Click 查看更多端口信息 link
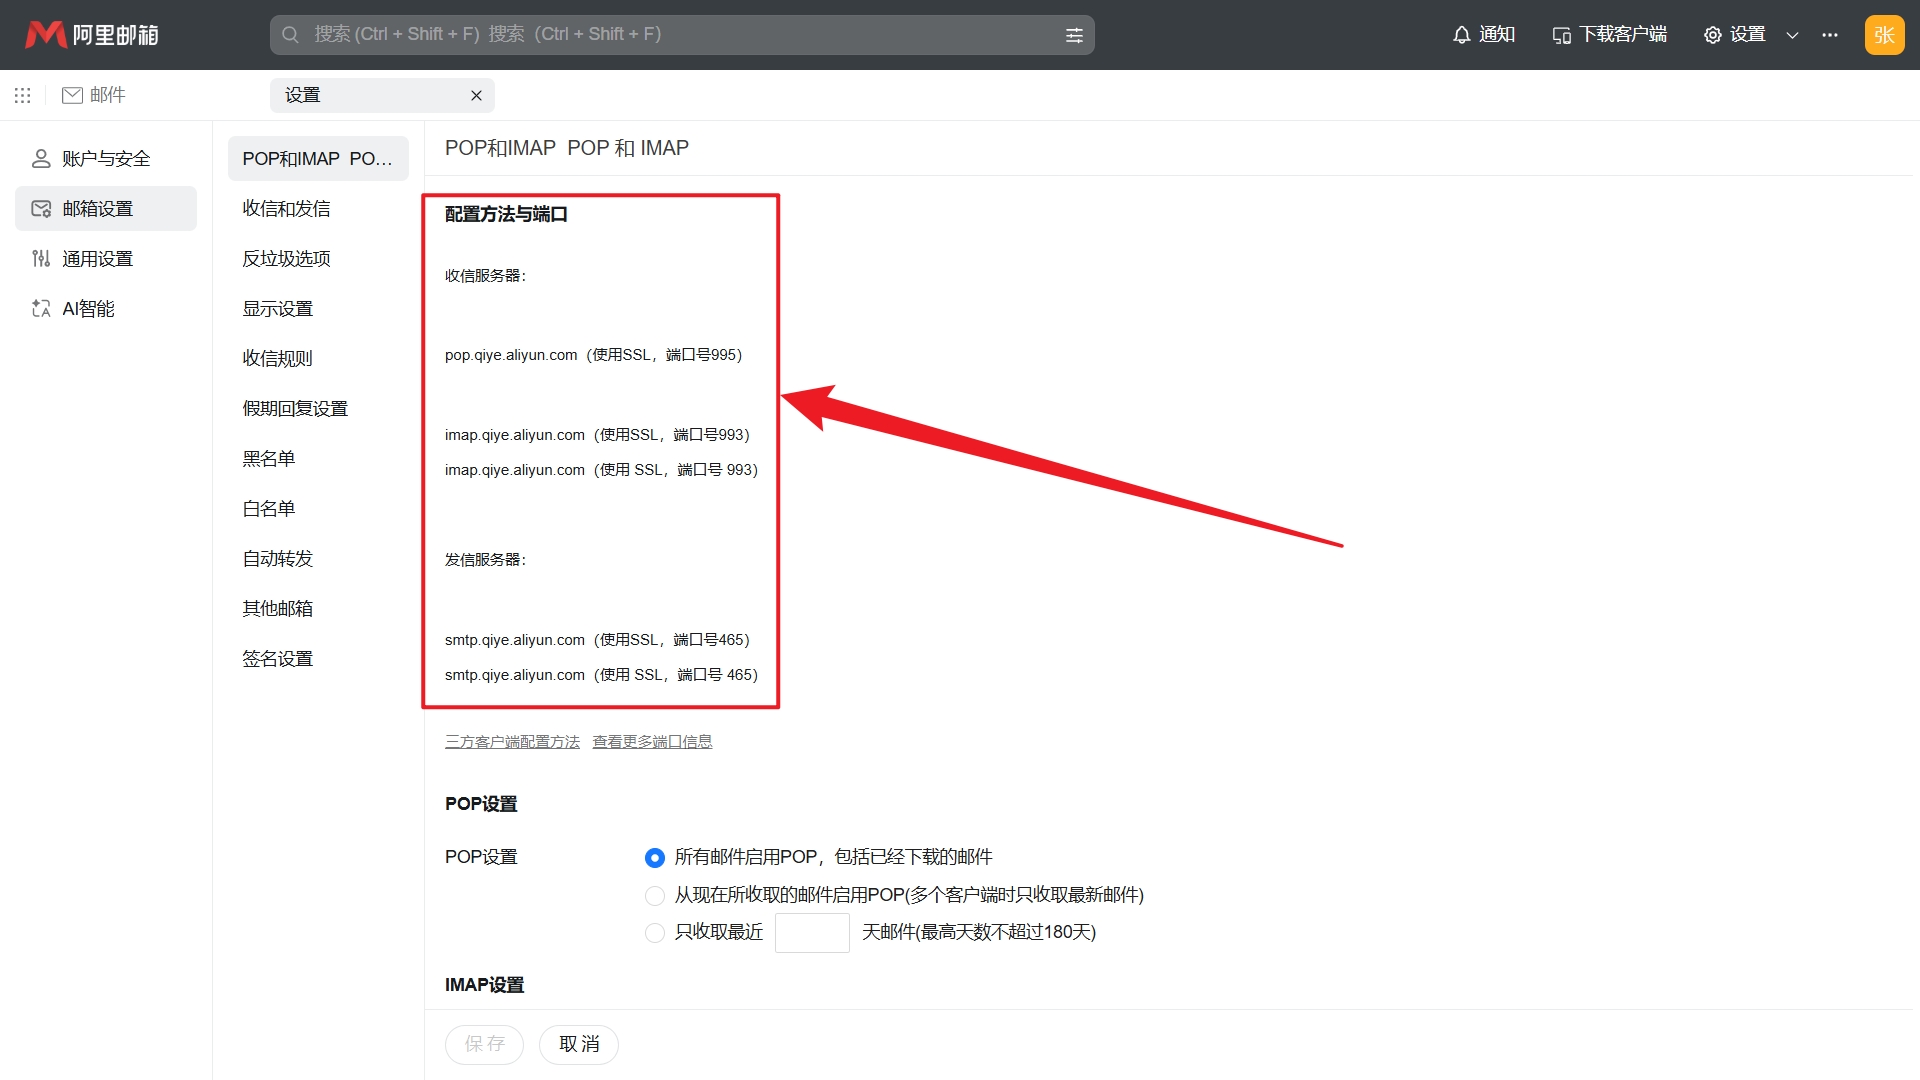The image size is (1920, 1080). tap(652, 741)
